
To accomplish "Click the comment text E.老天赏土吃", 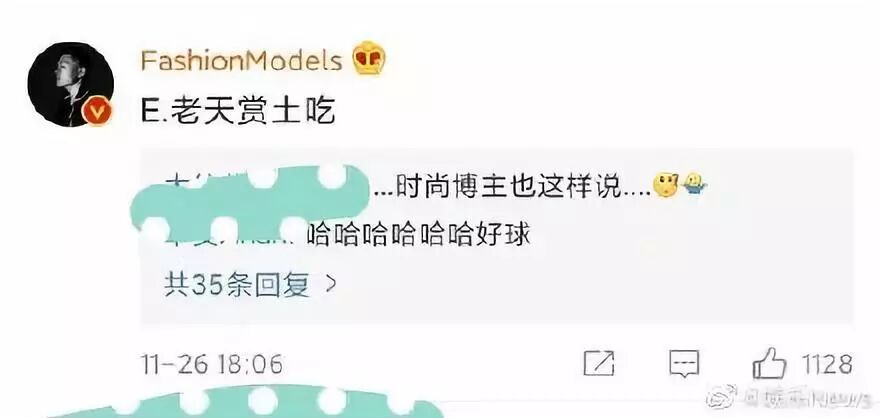I will pyautogui.click(x=238, y=112).
